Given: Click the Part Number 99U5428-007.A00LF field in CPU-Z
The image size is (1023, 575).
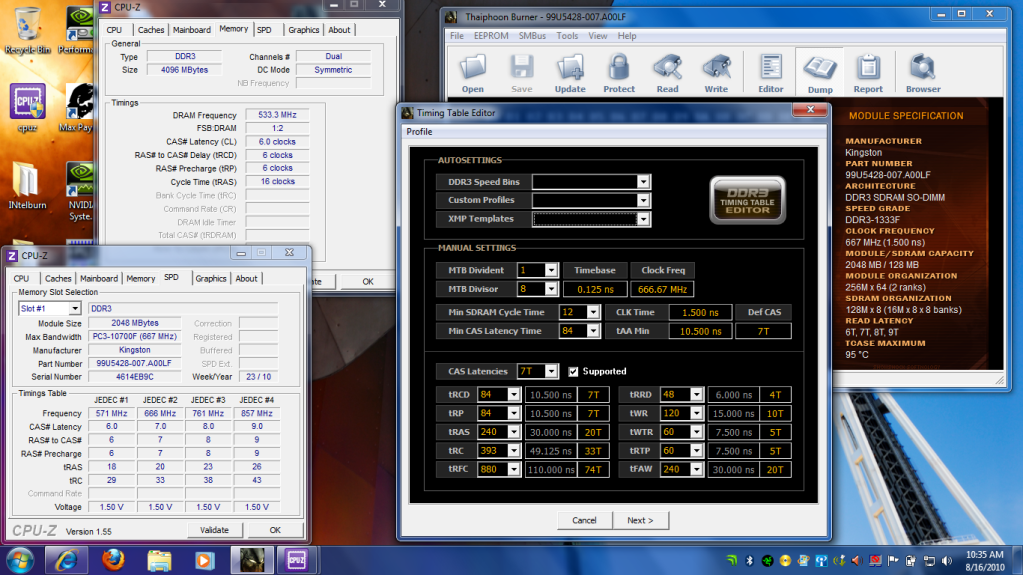Looking at the screenshot, I should click(x=134, y=364).
